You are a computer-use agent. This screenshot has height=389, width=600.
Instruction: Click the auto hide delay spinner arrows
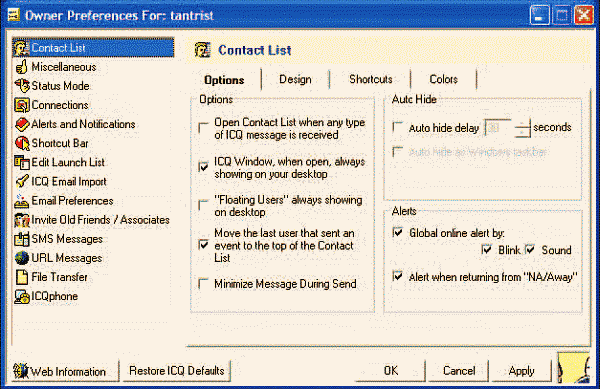(x=523, y=128)
